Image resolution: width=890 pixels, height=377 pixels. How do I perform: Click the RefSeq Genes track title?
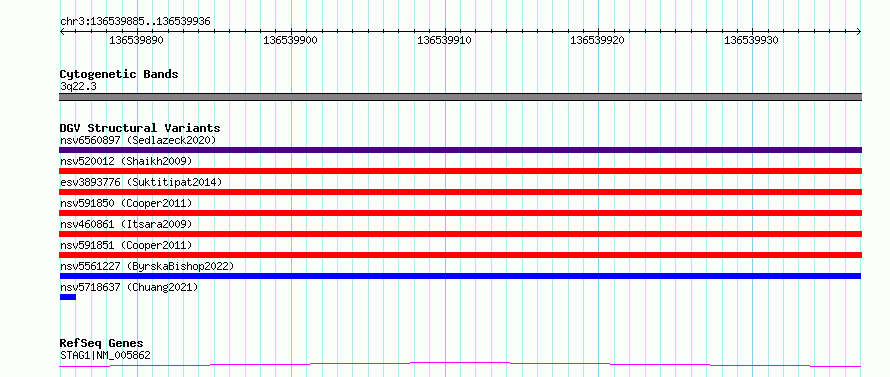(102, 344)
